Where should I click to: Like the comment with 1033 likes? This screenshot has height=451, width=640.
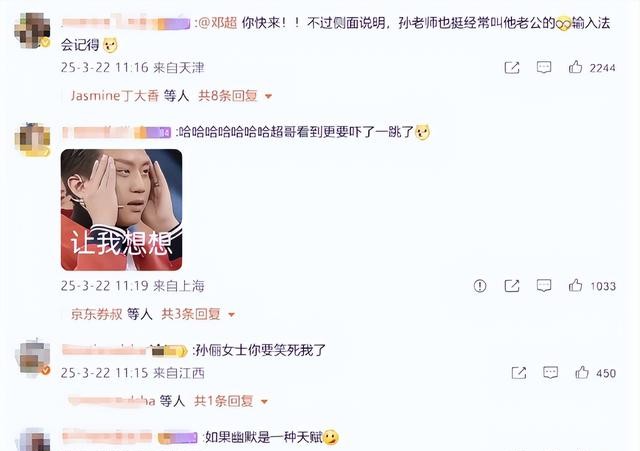[576, 285]
